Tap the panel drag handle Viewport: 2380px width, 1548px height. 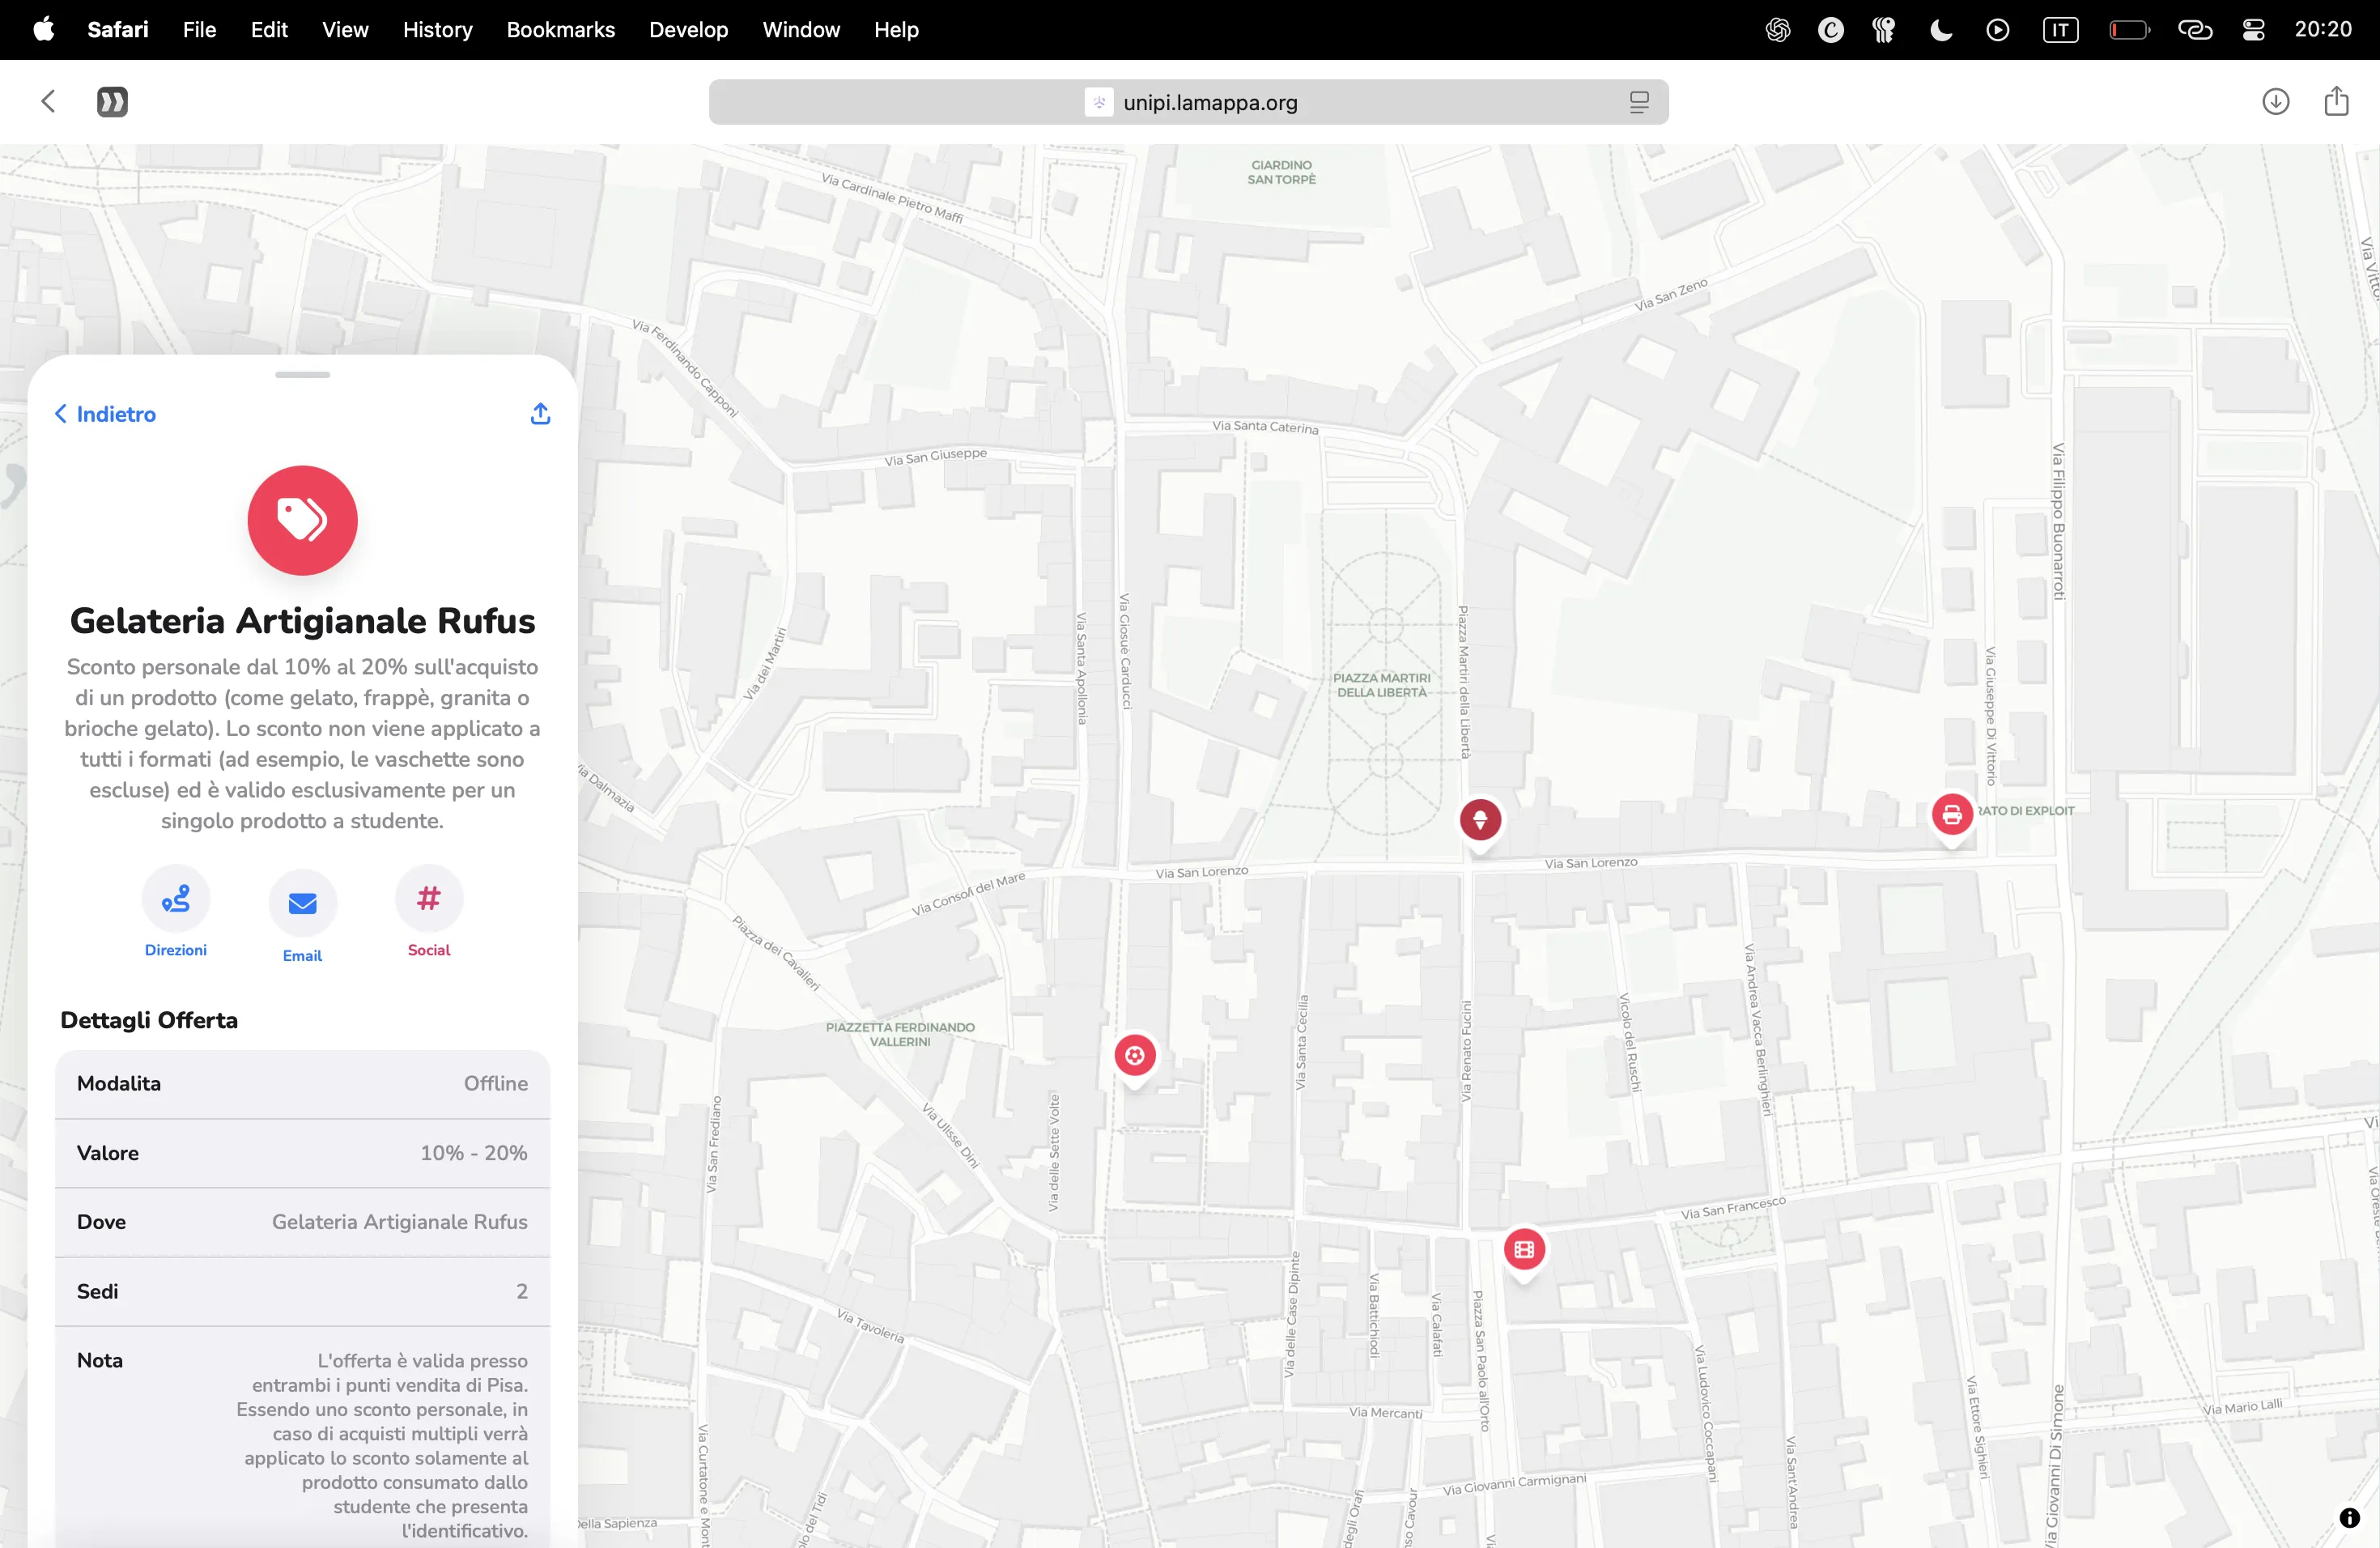point(302,375)
